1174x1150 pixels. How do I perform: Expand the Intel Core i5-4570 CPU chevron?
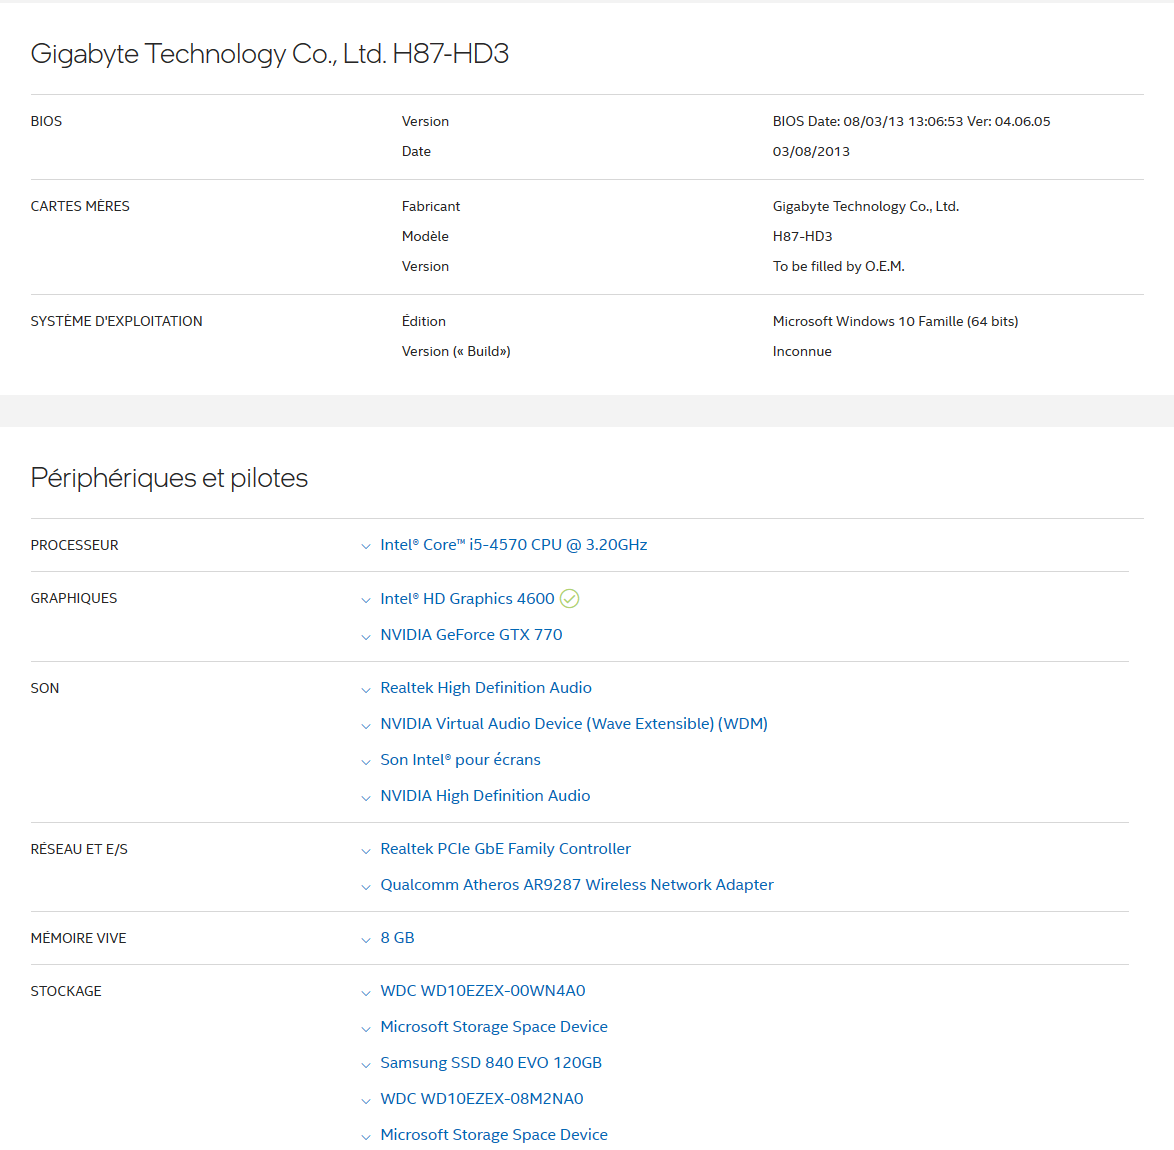[366, 546]
